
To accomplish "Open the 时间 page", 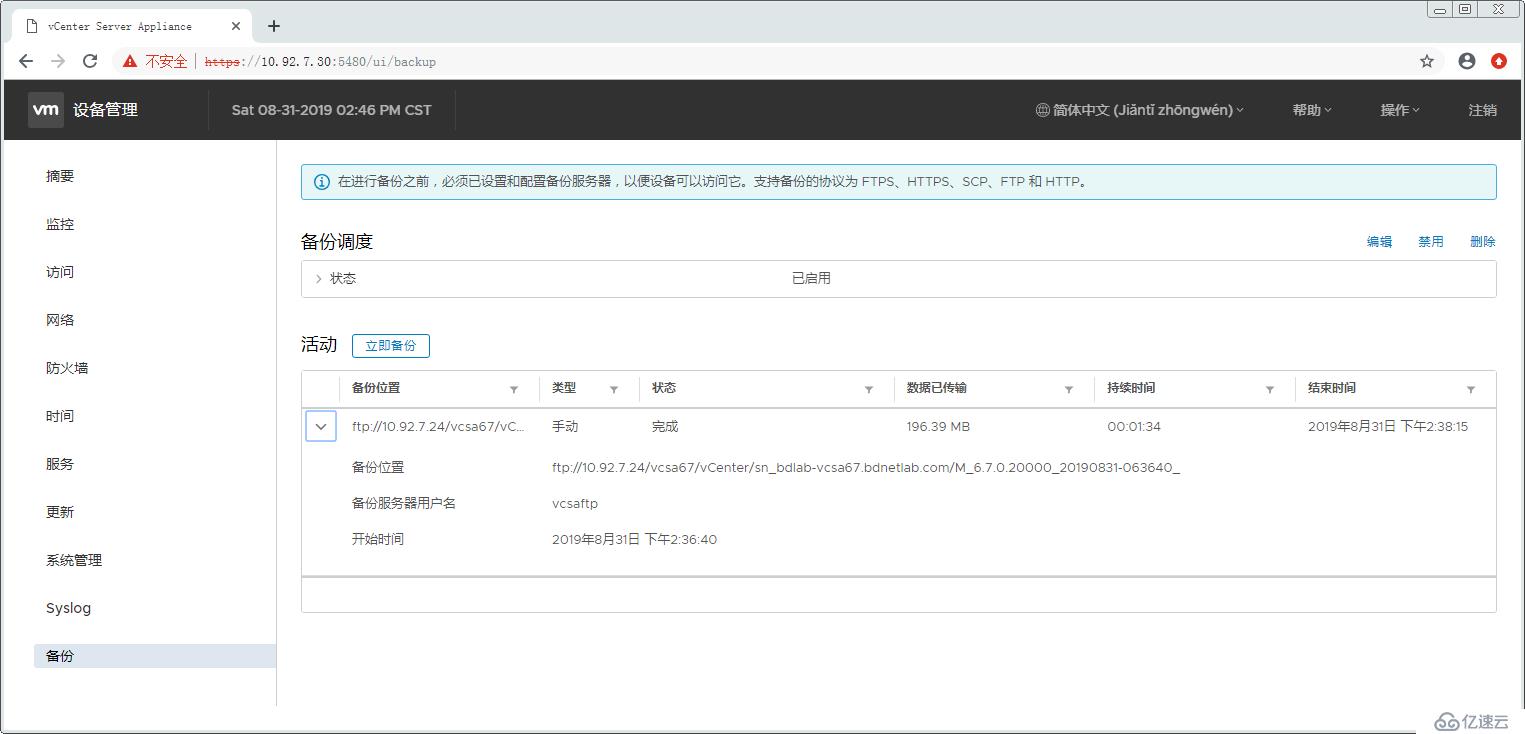I will 60,416.
